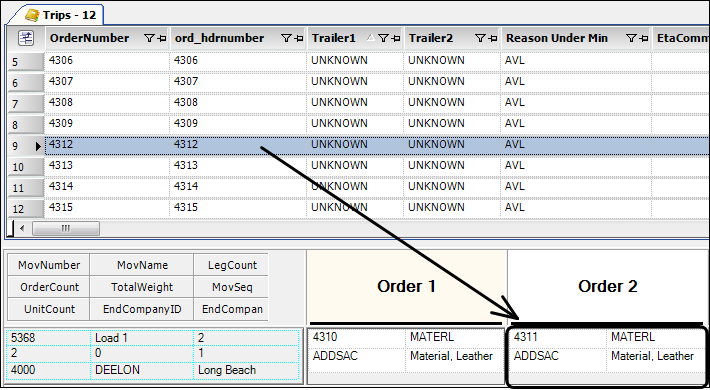710x390 pixels.
Task: Click row 9 selector arrow
Action: click(x=38, y=146)
